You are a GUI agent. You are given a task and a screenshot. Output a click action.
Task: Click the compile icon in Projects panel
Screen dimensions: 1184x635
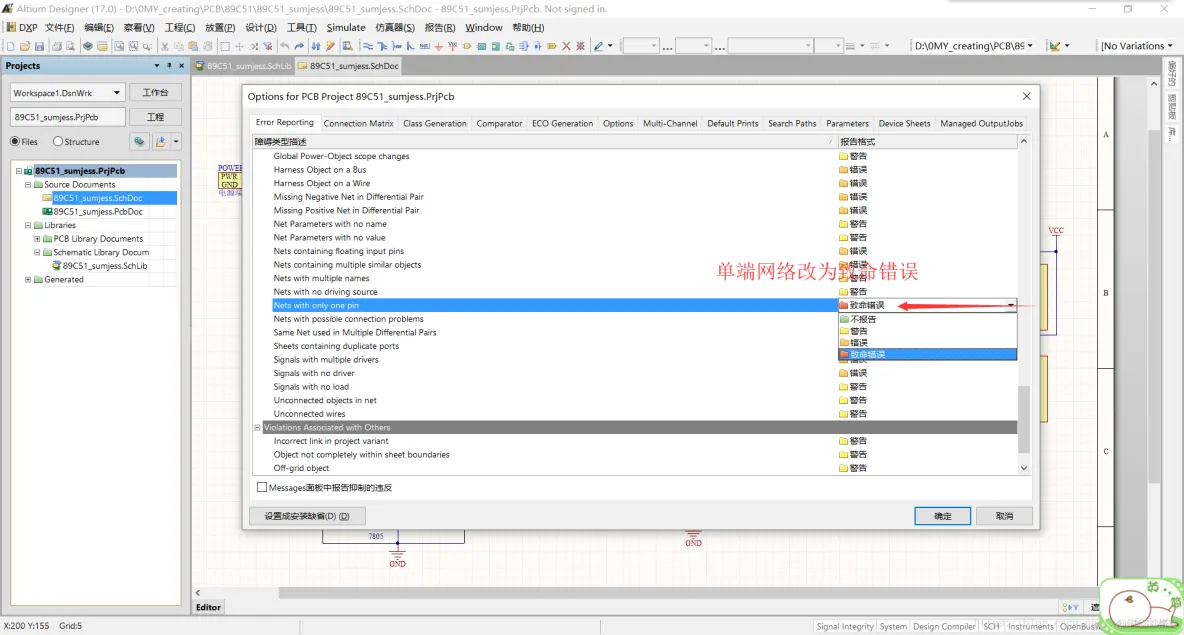tap(140, 141)
